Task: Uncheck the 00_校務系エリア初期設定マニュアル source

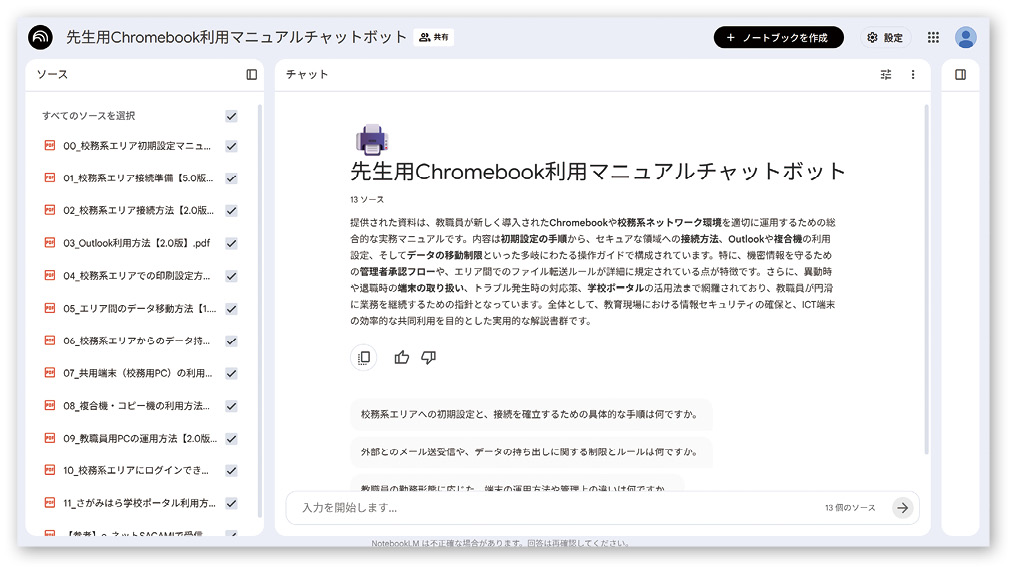Action: (x=231, y=146)
